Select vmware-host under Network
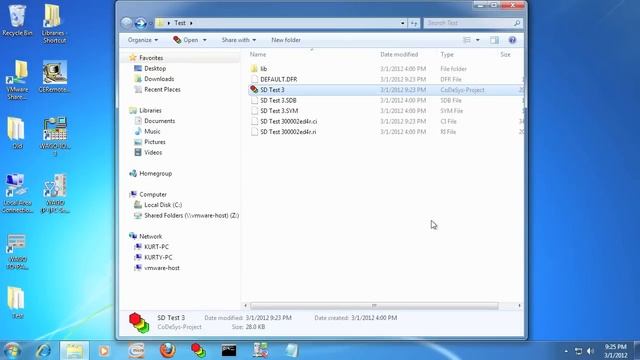640x360 pixels. pos(162,268)
